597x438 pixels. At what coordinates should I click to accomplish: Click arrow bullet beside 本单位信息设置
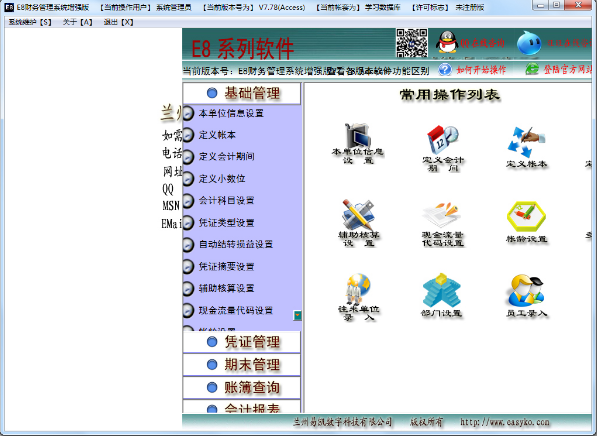click(188, 113)
